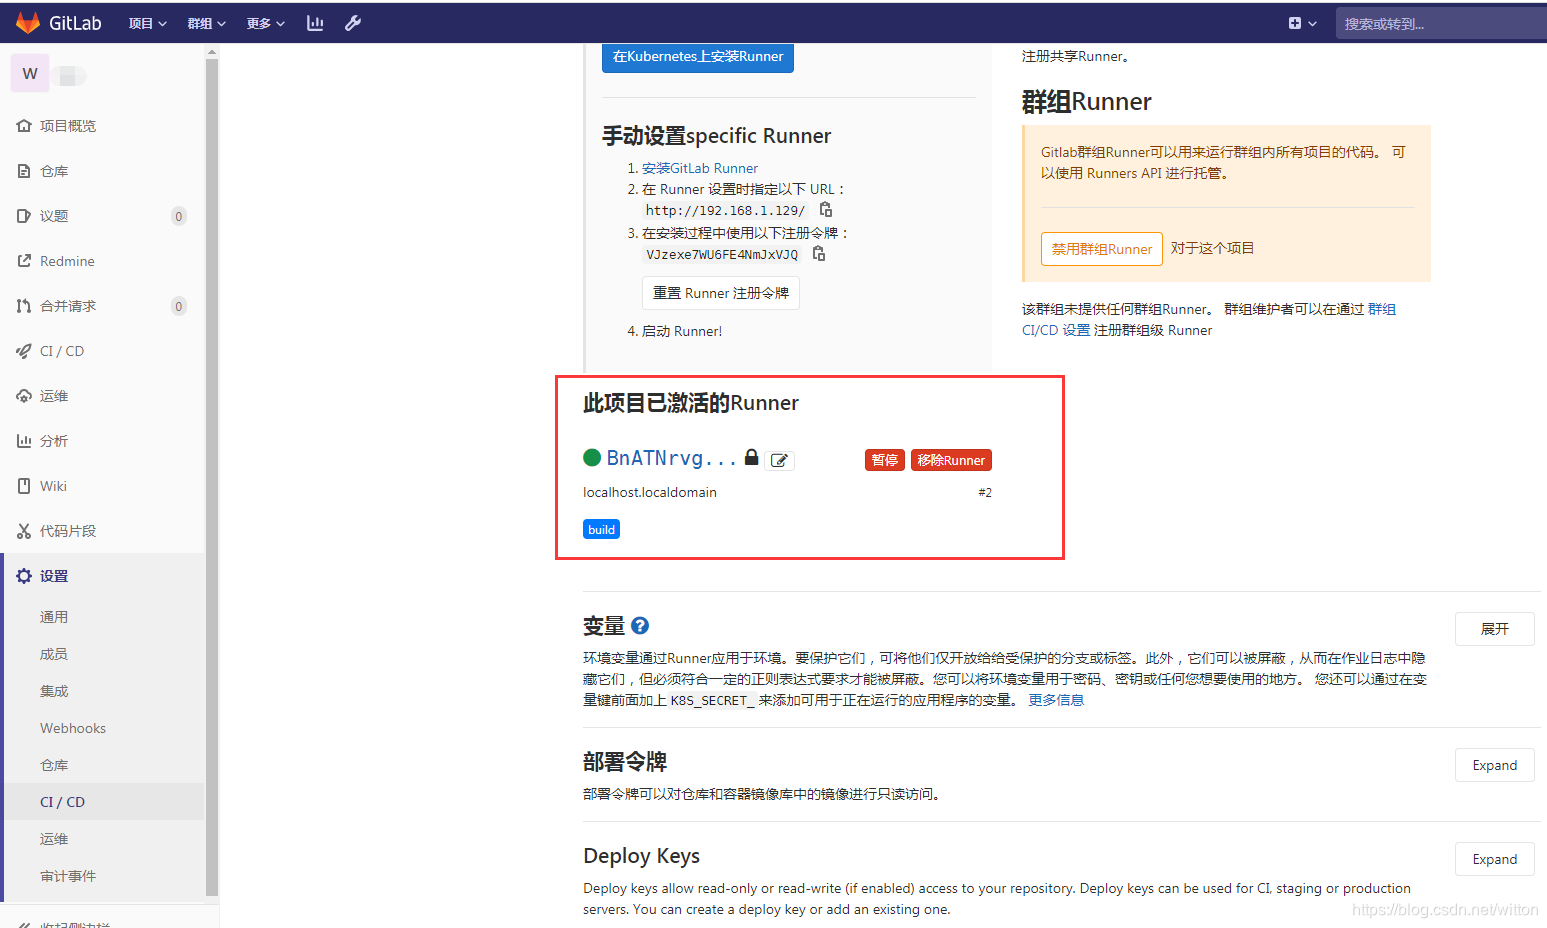1547x928 pixels.
Task: Copy the registration token with clipboard icon
Action: tap(819, 254)
